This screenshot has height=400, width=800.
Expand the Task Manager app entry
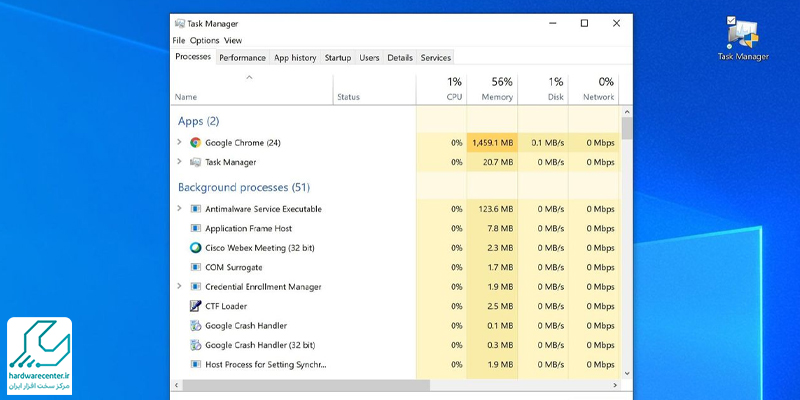pyautogui.click(x=179, y=162)
